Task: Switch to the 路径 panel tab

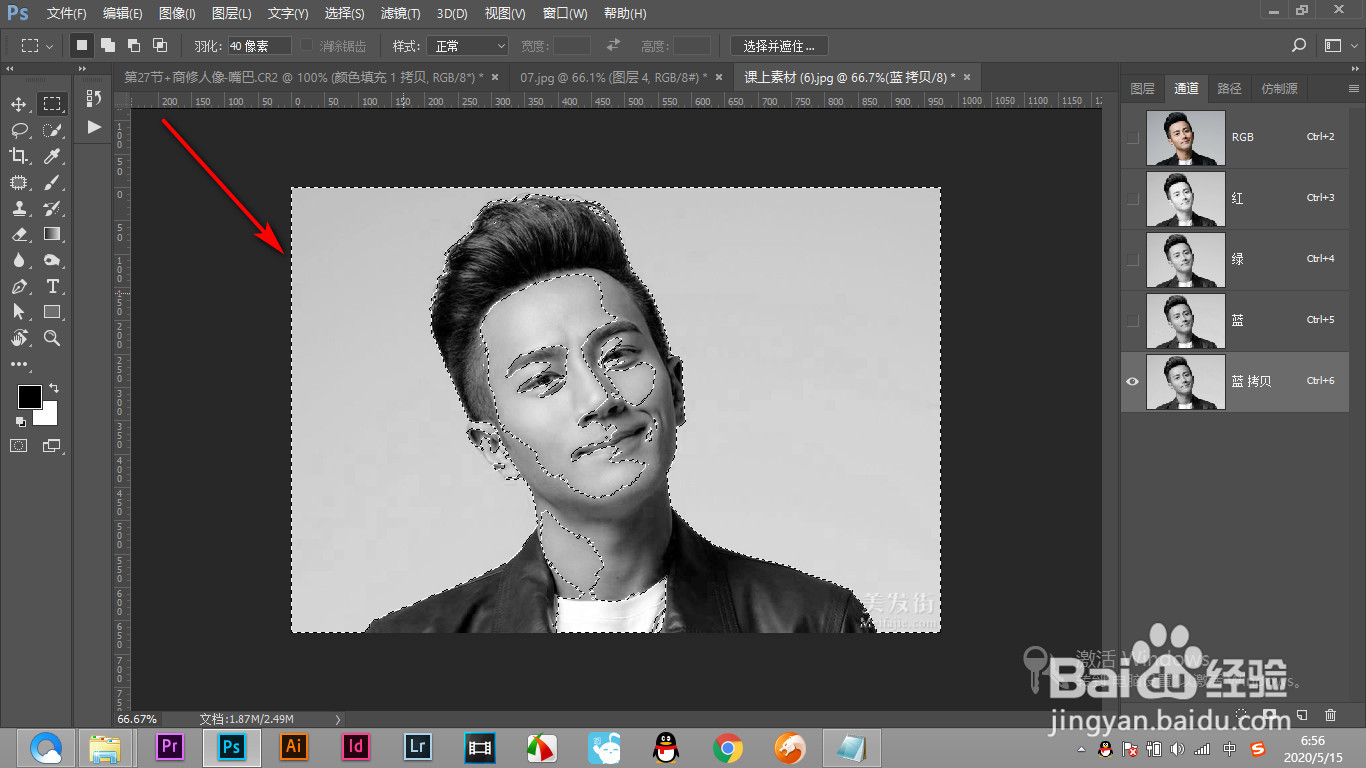Action: pos(1229,88)
